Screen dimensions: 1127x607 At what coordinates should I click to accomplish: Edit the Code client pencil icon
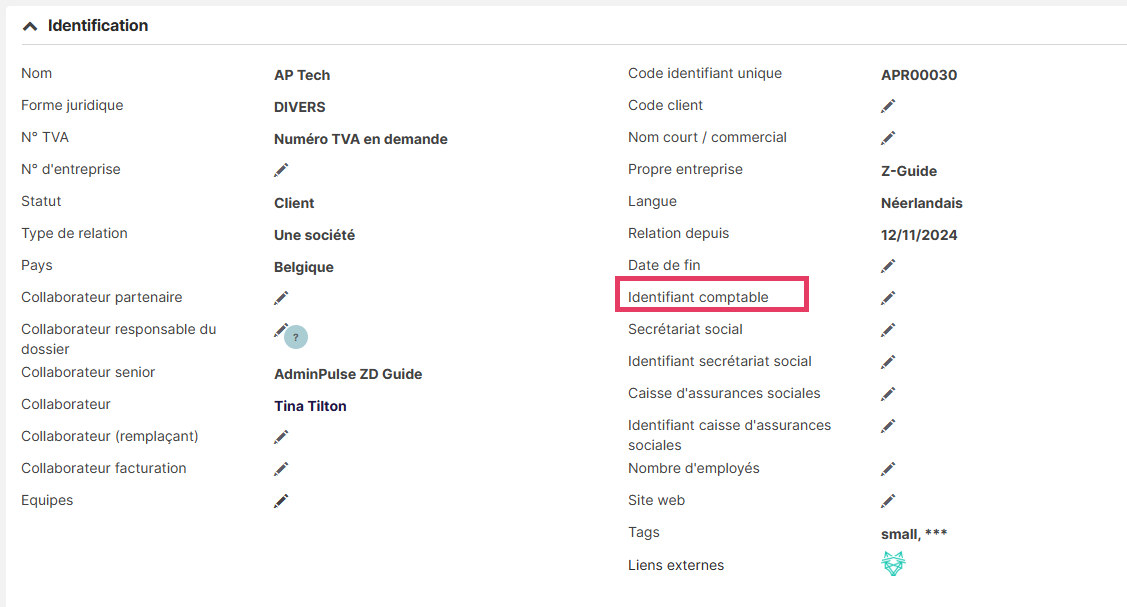coord(888,106)
